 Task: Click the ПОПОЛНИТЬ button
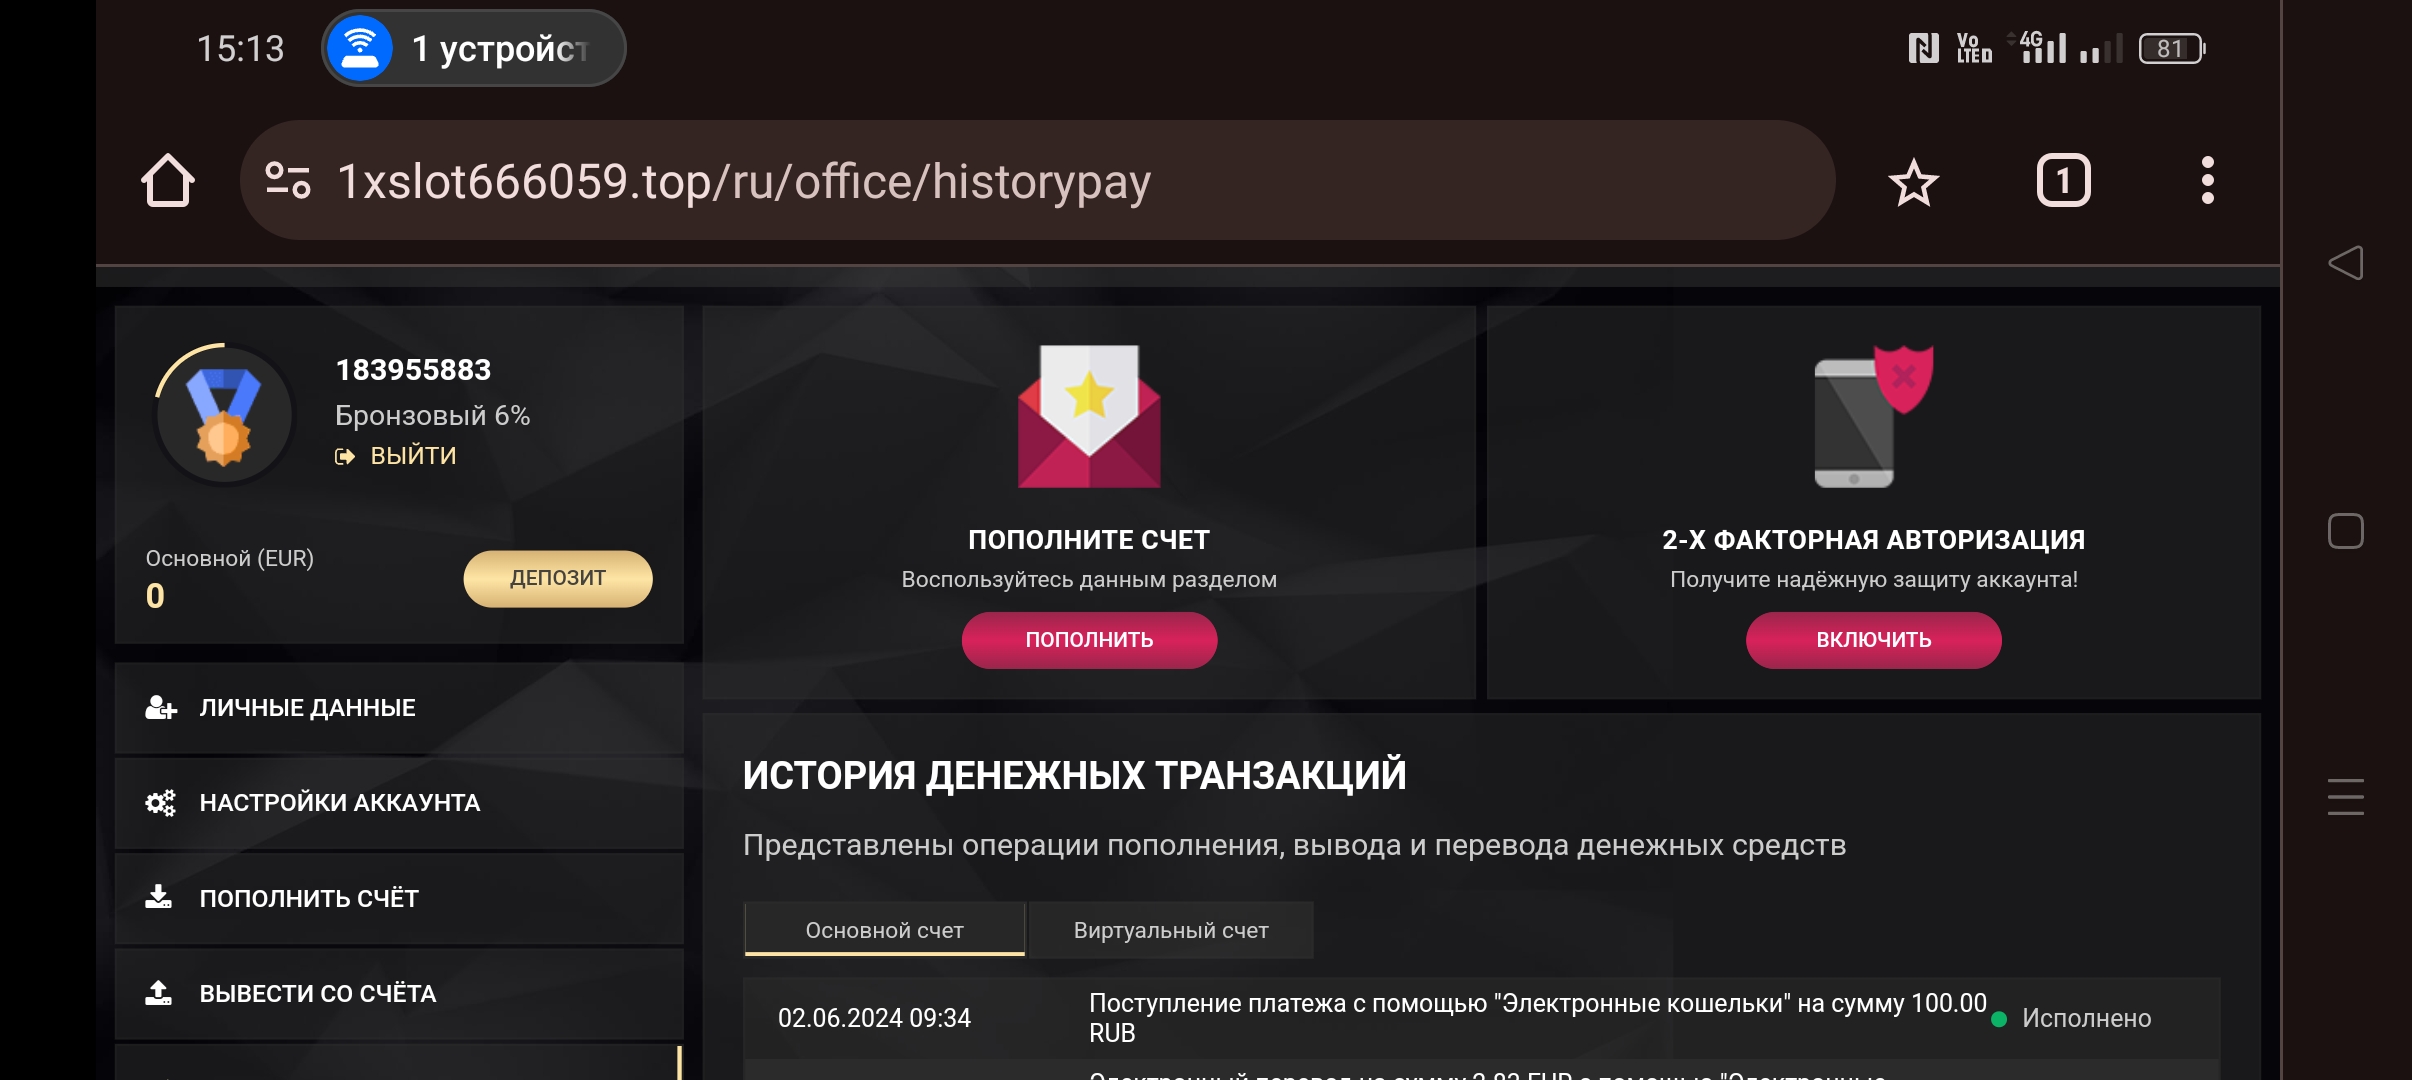click(x=1089, y=640)
